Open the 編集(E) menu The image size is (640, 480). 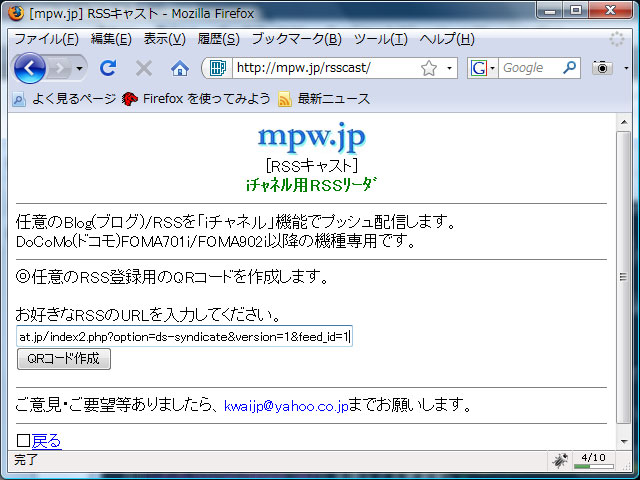(111, 39)
